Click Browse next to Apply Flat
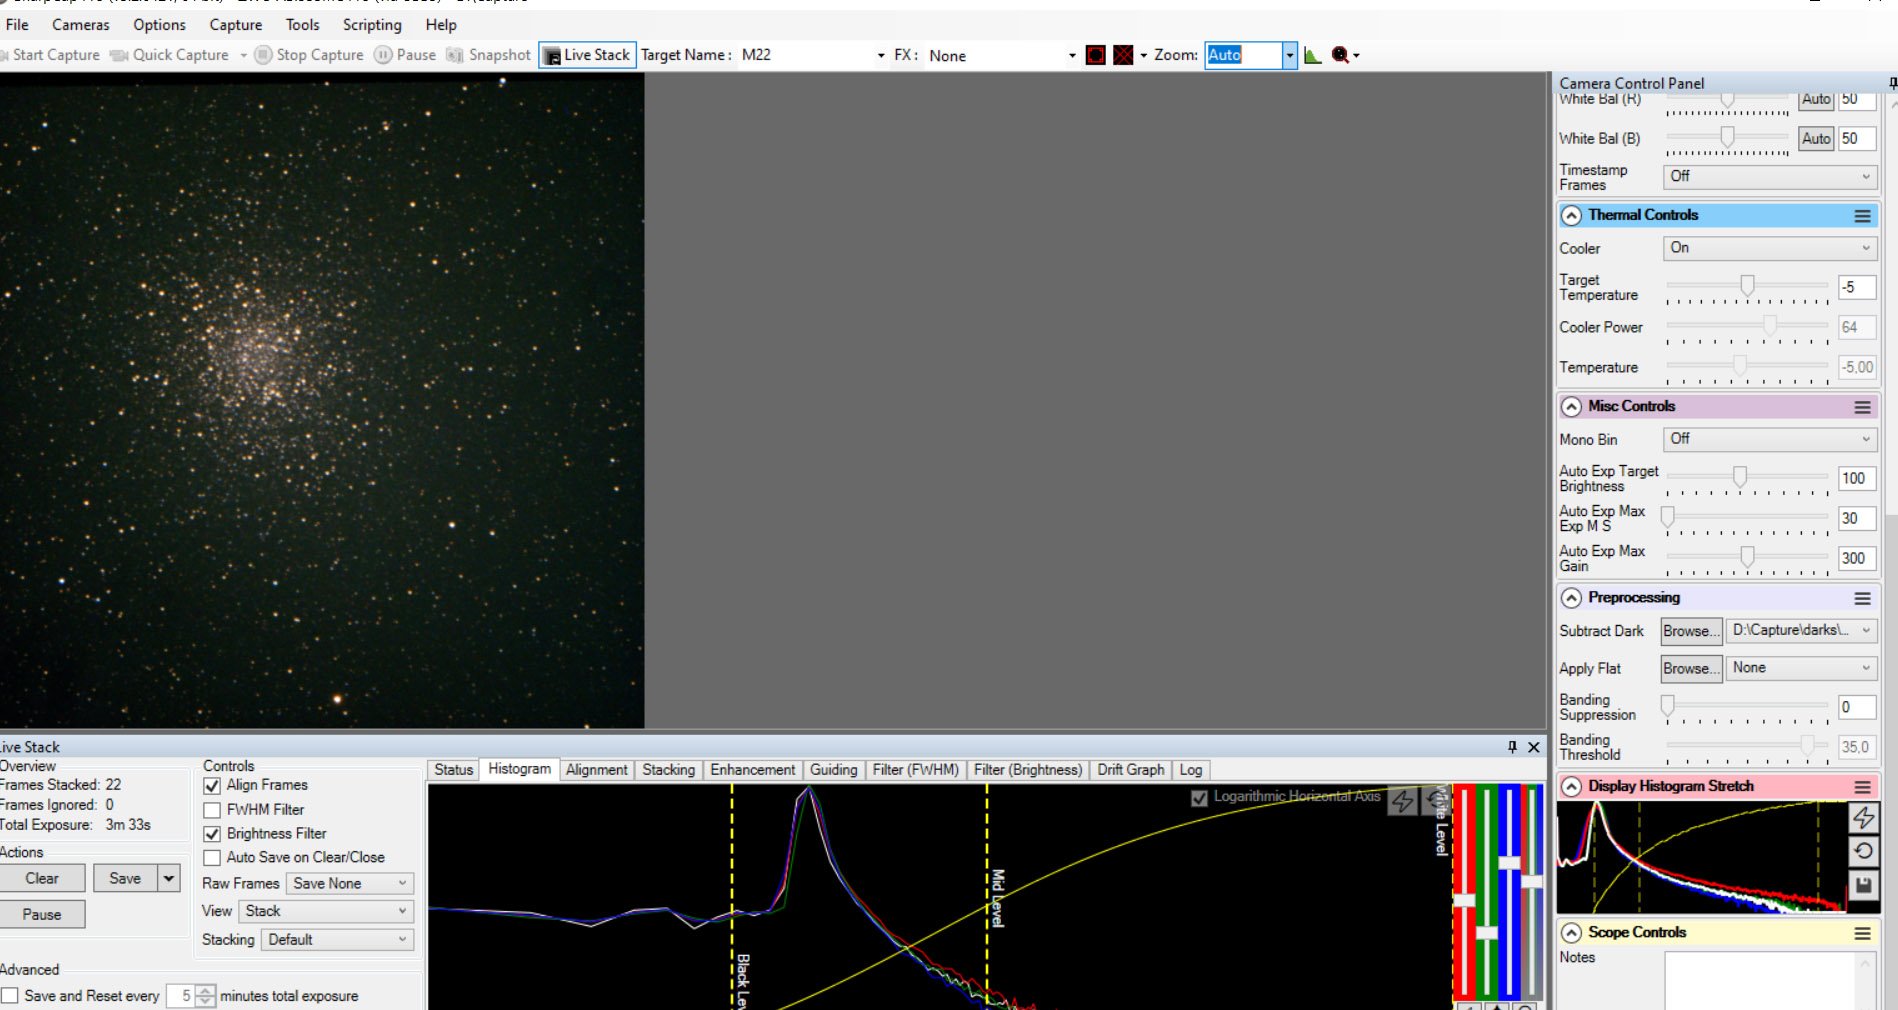This screenshot has height=1010, width=1898. [1692, 668]
